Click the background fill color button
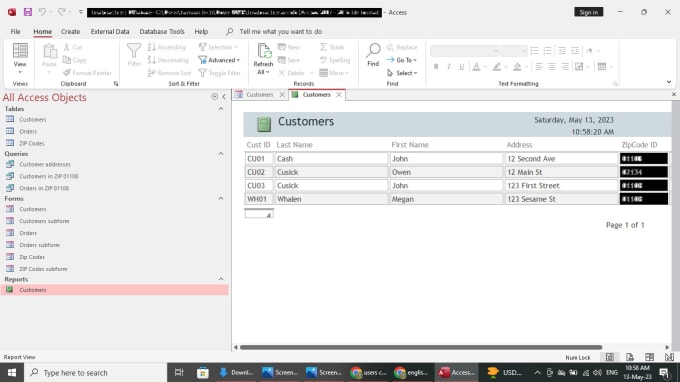This screenshot has width=680, height=382. point(517,66)
